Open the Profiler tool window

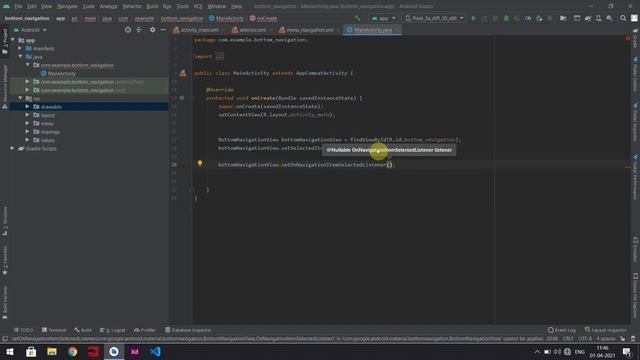click(145, 330)
